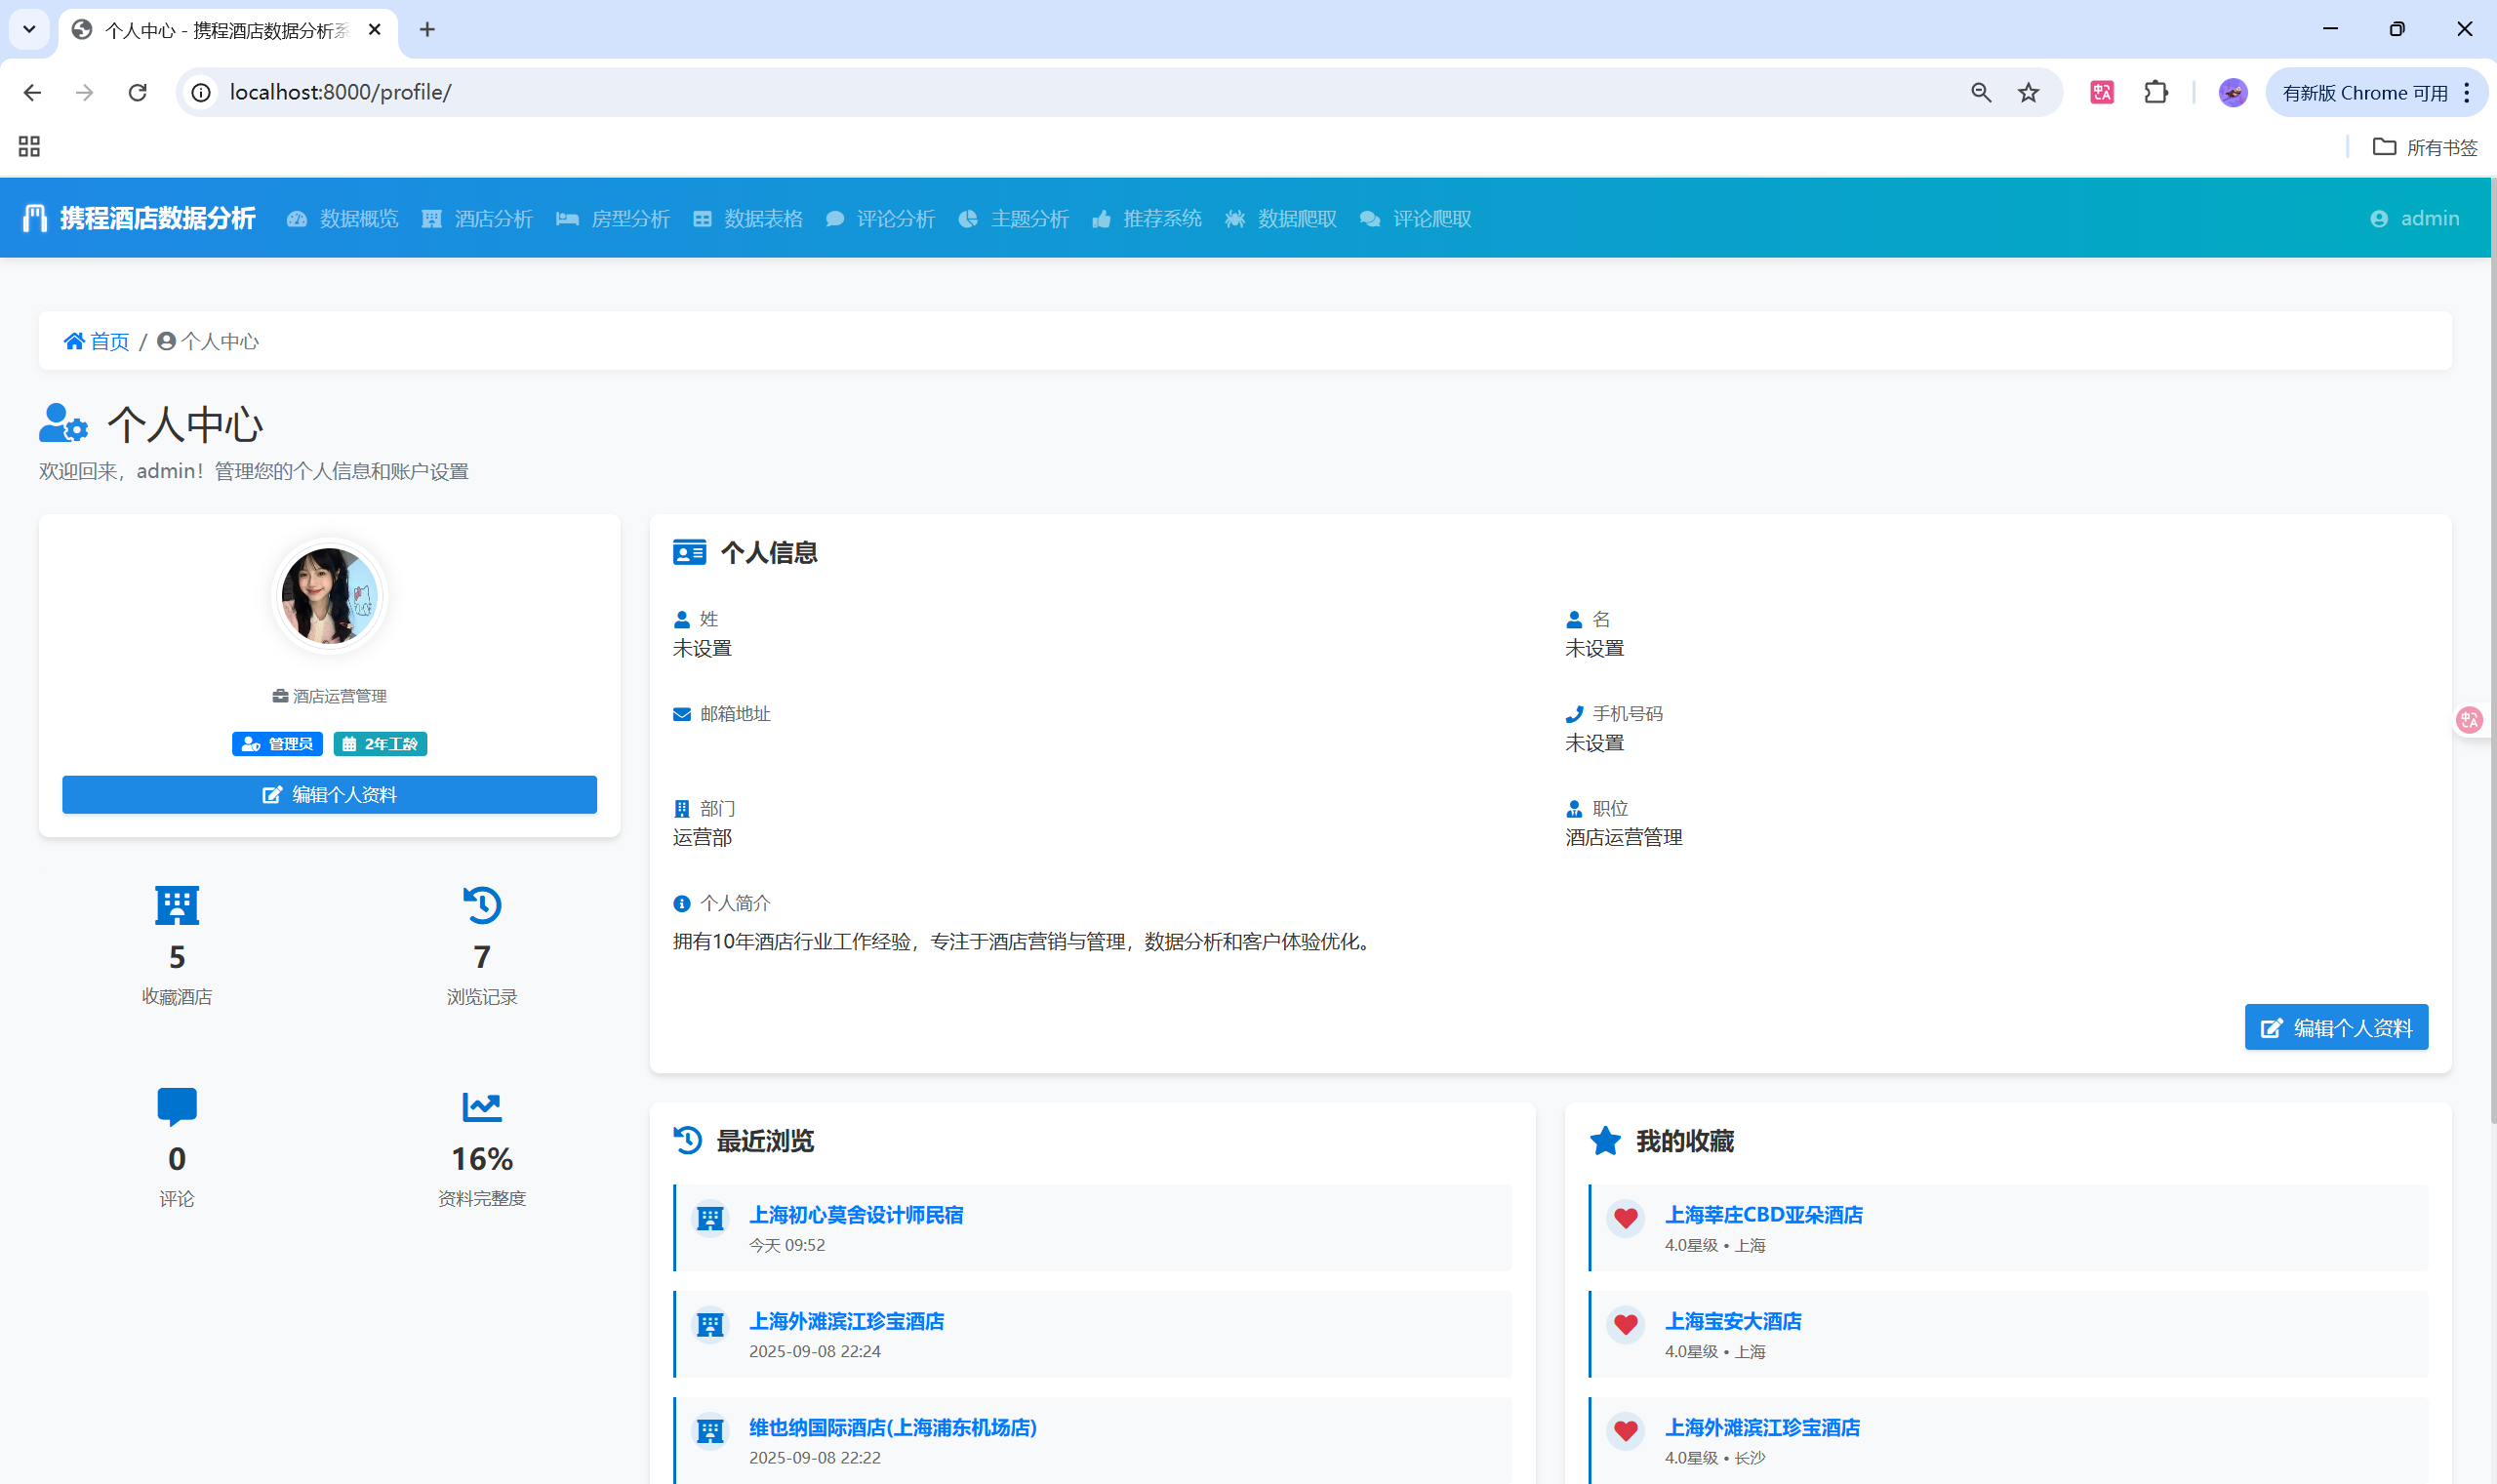The width and height of the screenshot is (2497, 1484).
Task: Open Chrome's three-dot menu
Action: coord(2467,93)
